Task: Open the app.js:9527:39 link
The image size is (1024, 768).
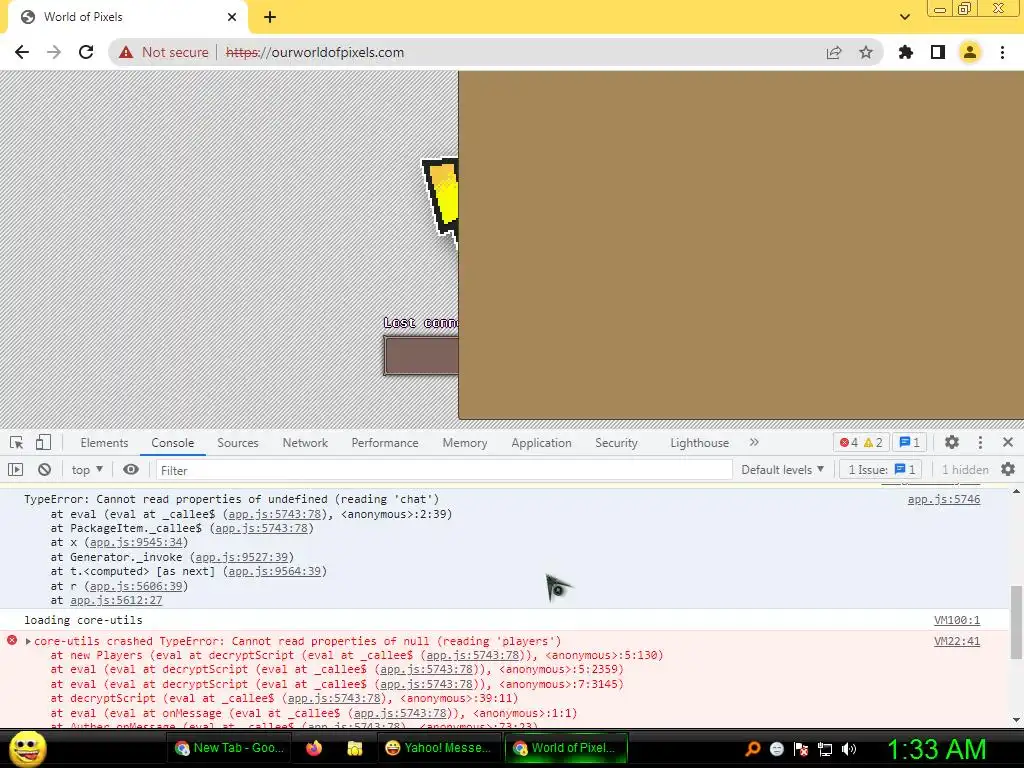Action: (242, 557)
